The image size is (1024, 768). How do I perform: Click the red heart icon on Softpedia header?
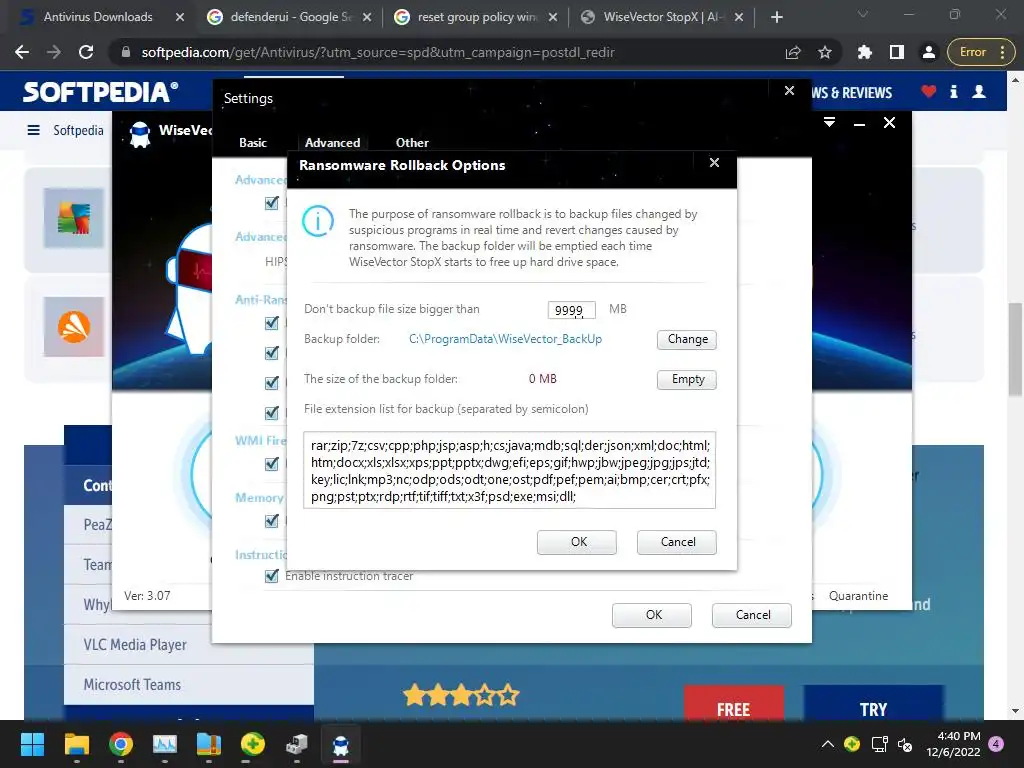coord(929,91)
